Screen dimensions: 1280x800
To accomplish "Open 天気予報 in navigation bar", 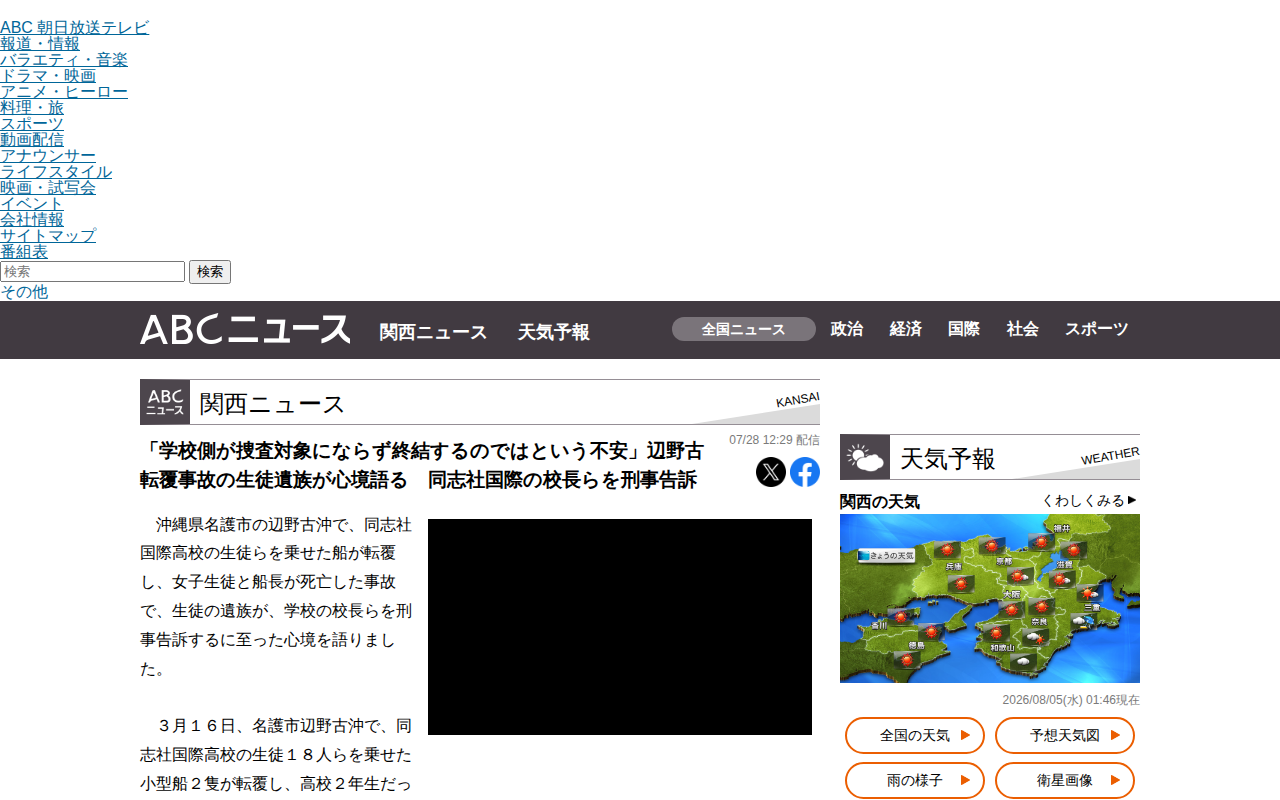I will tap(554, 332).
